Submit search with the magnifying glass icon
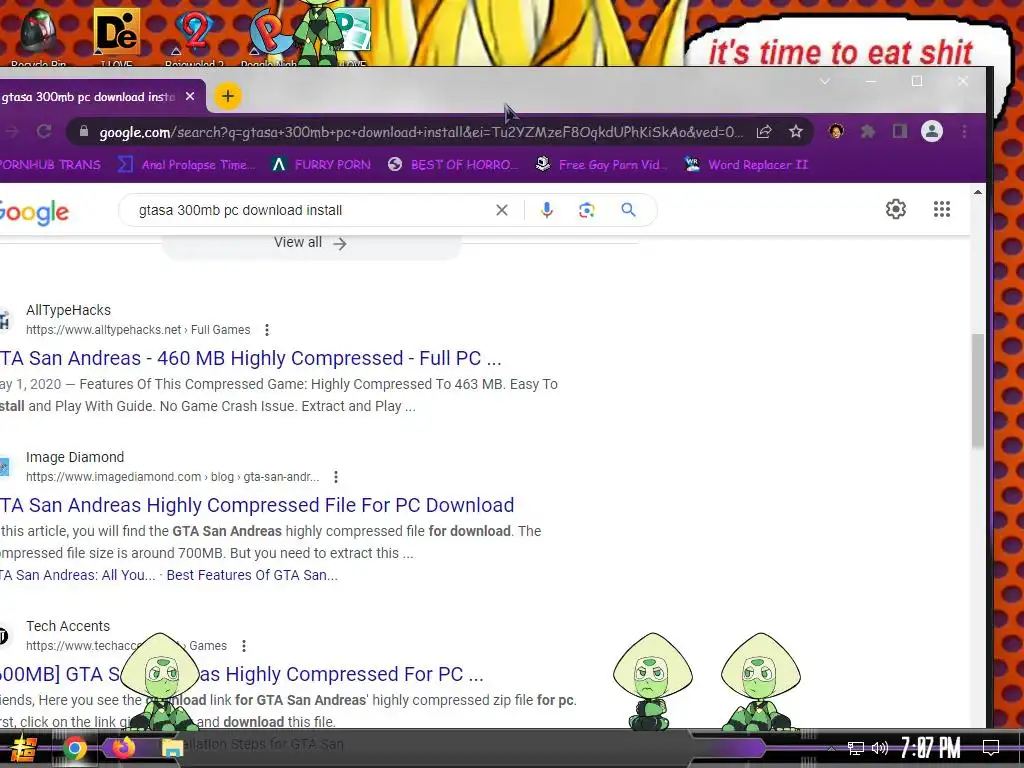Screen dimensions: 1024x768 [x=628, y=210]
